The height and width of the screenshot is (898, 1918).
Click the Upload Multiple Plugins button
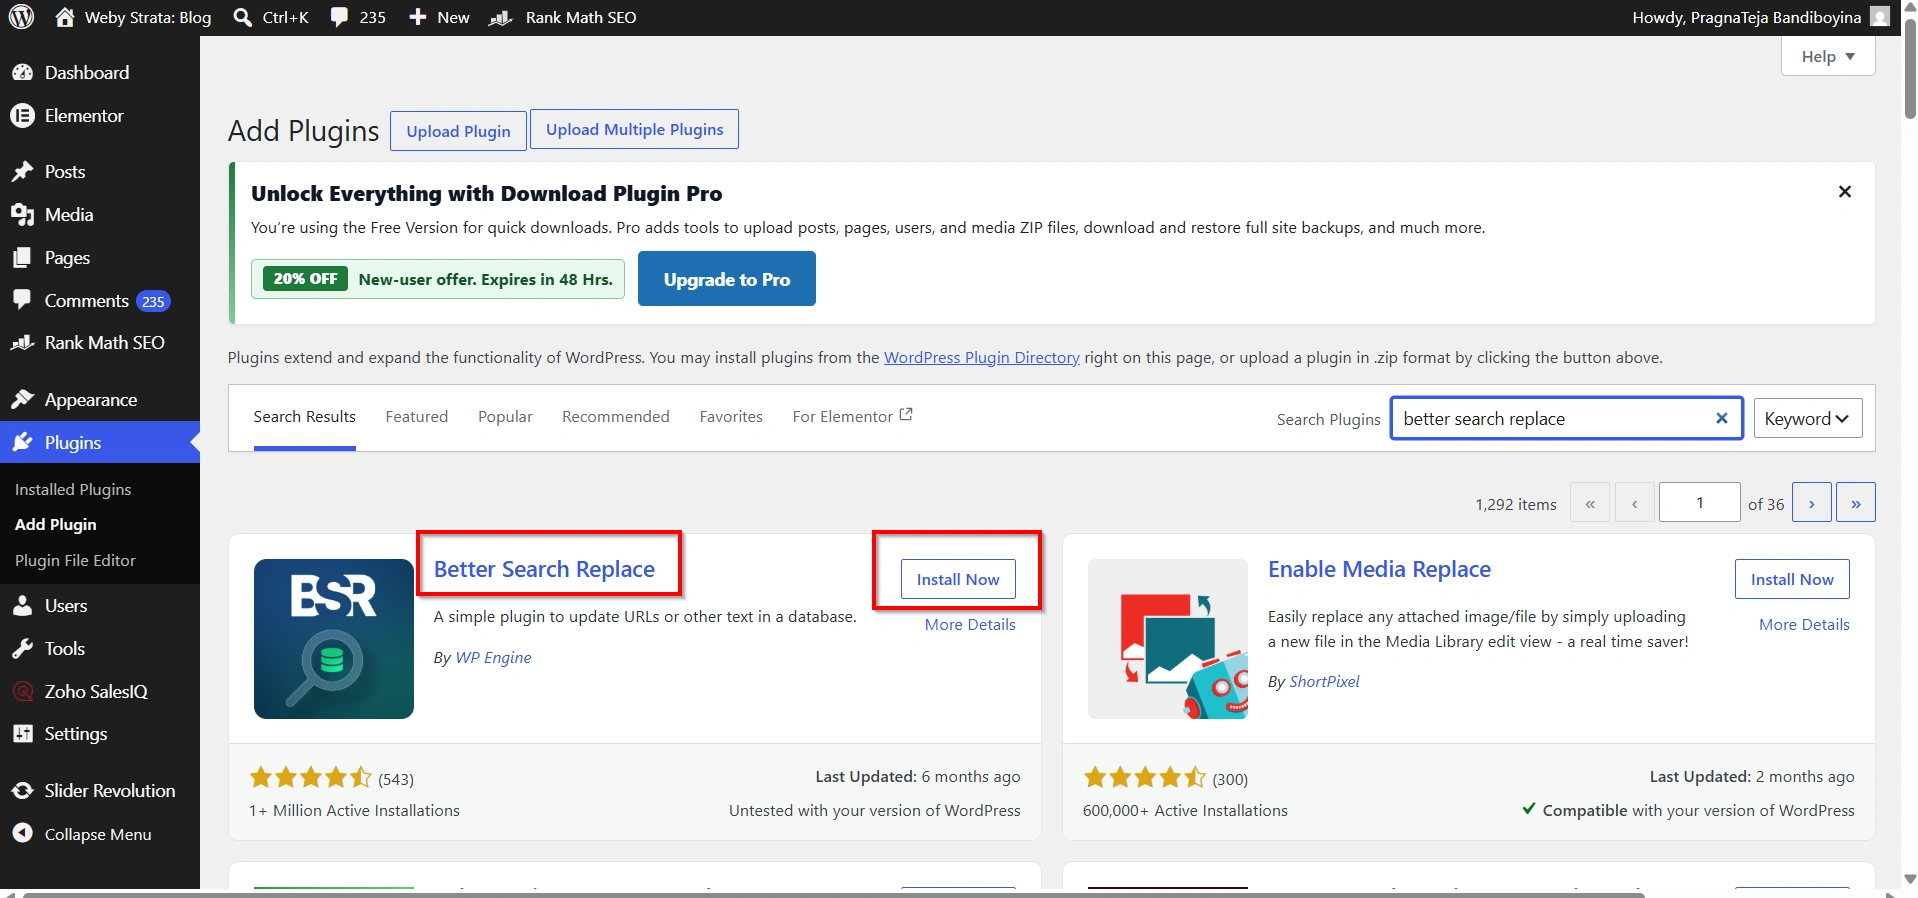click(634, 129)
